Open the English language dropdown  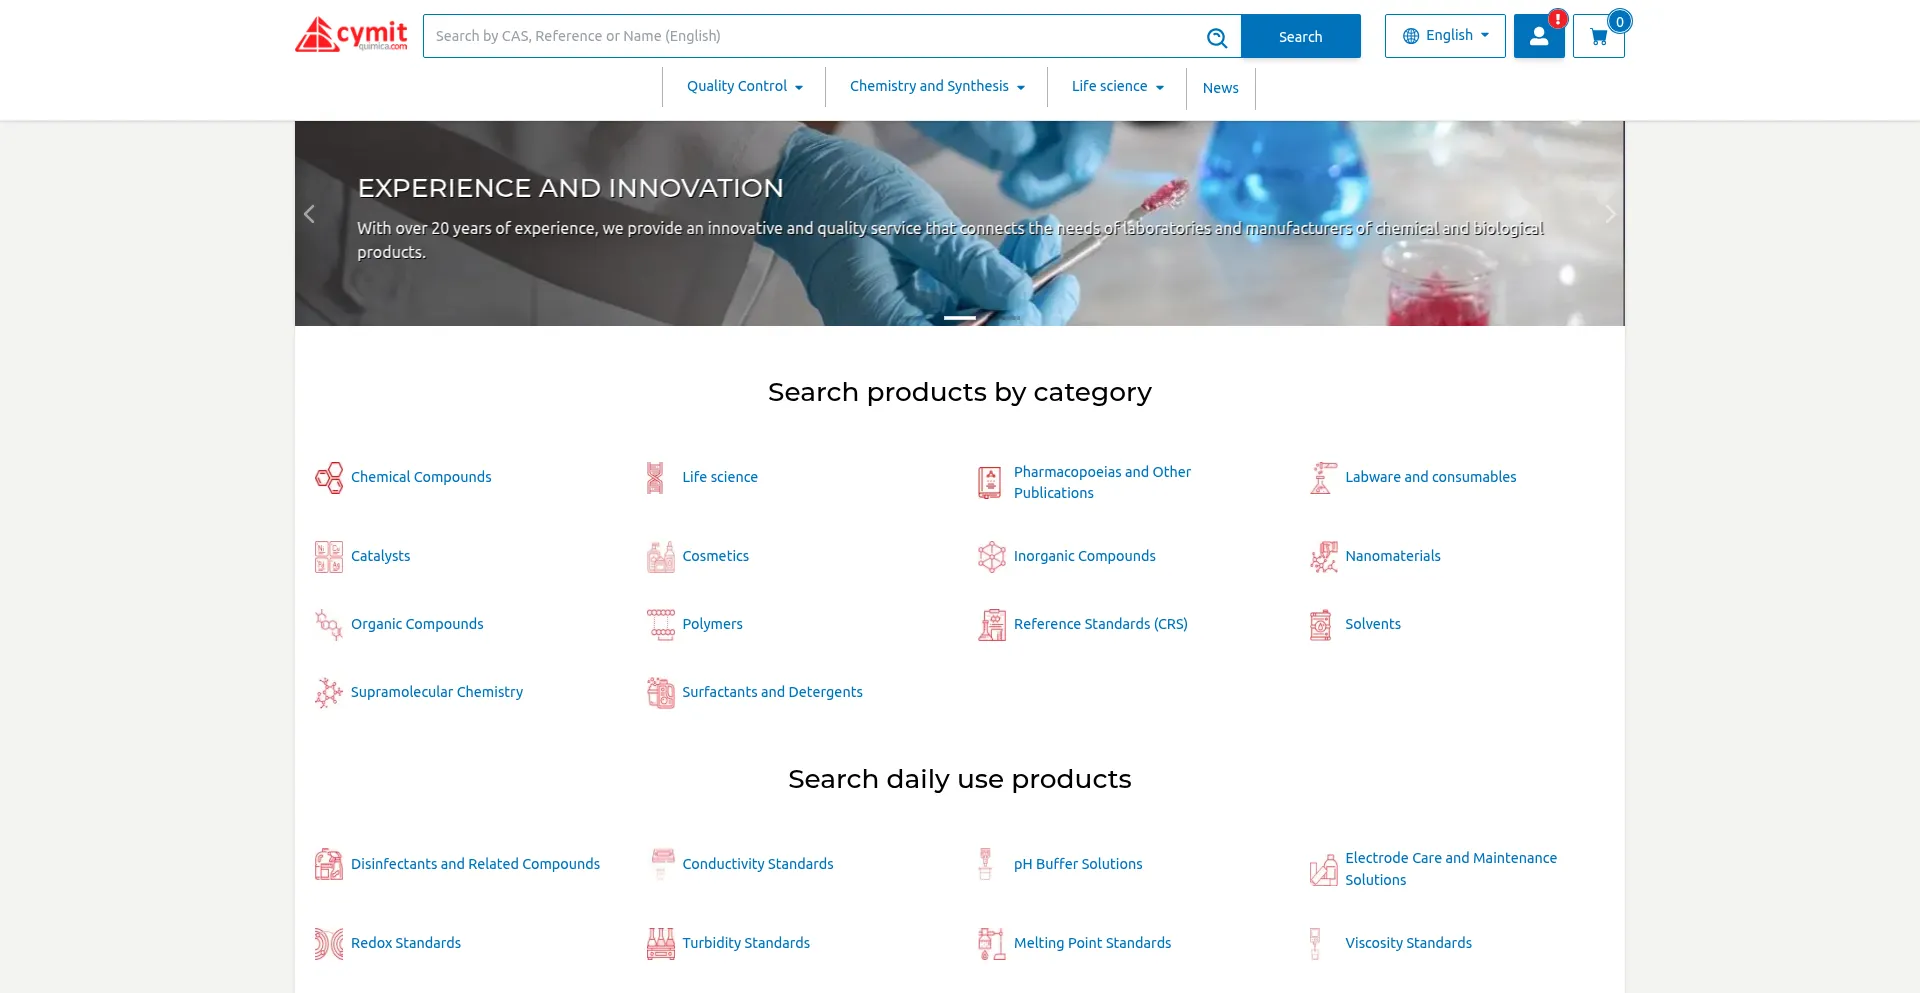[1444, 36]
